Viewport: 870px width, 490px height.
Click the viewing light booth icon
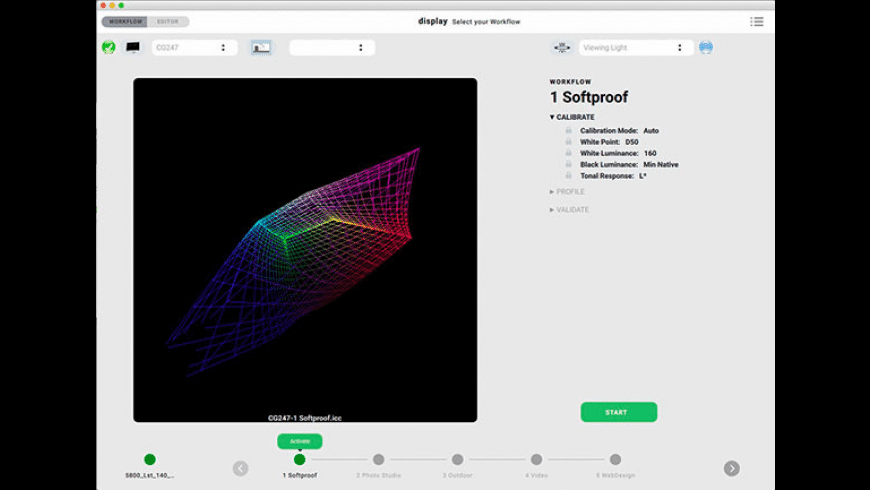click(562, 47)
